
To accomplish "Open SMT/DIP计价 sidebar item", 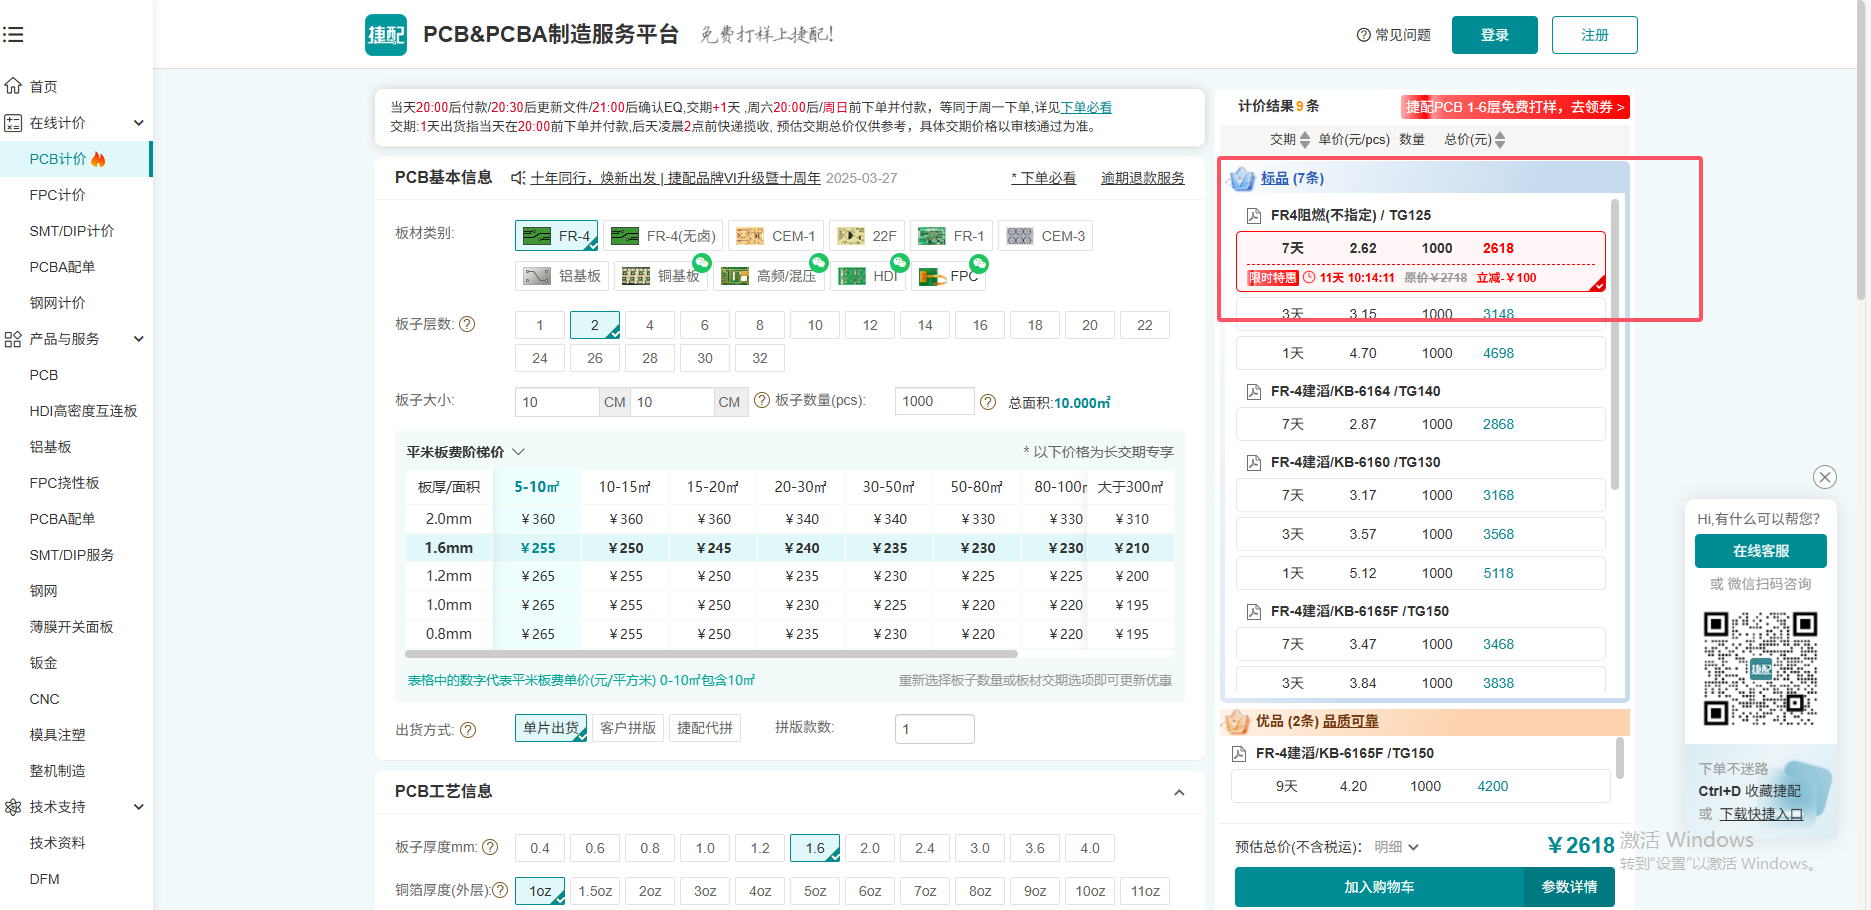I will (72, 231).
